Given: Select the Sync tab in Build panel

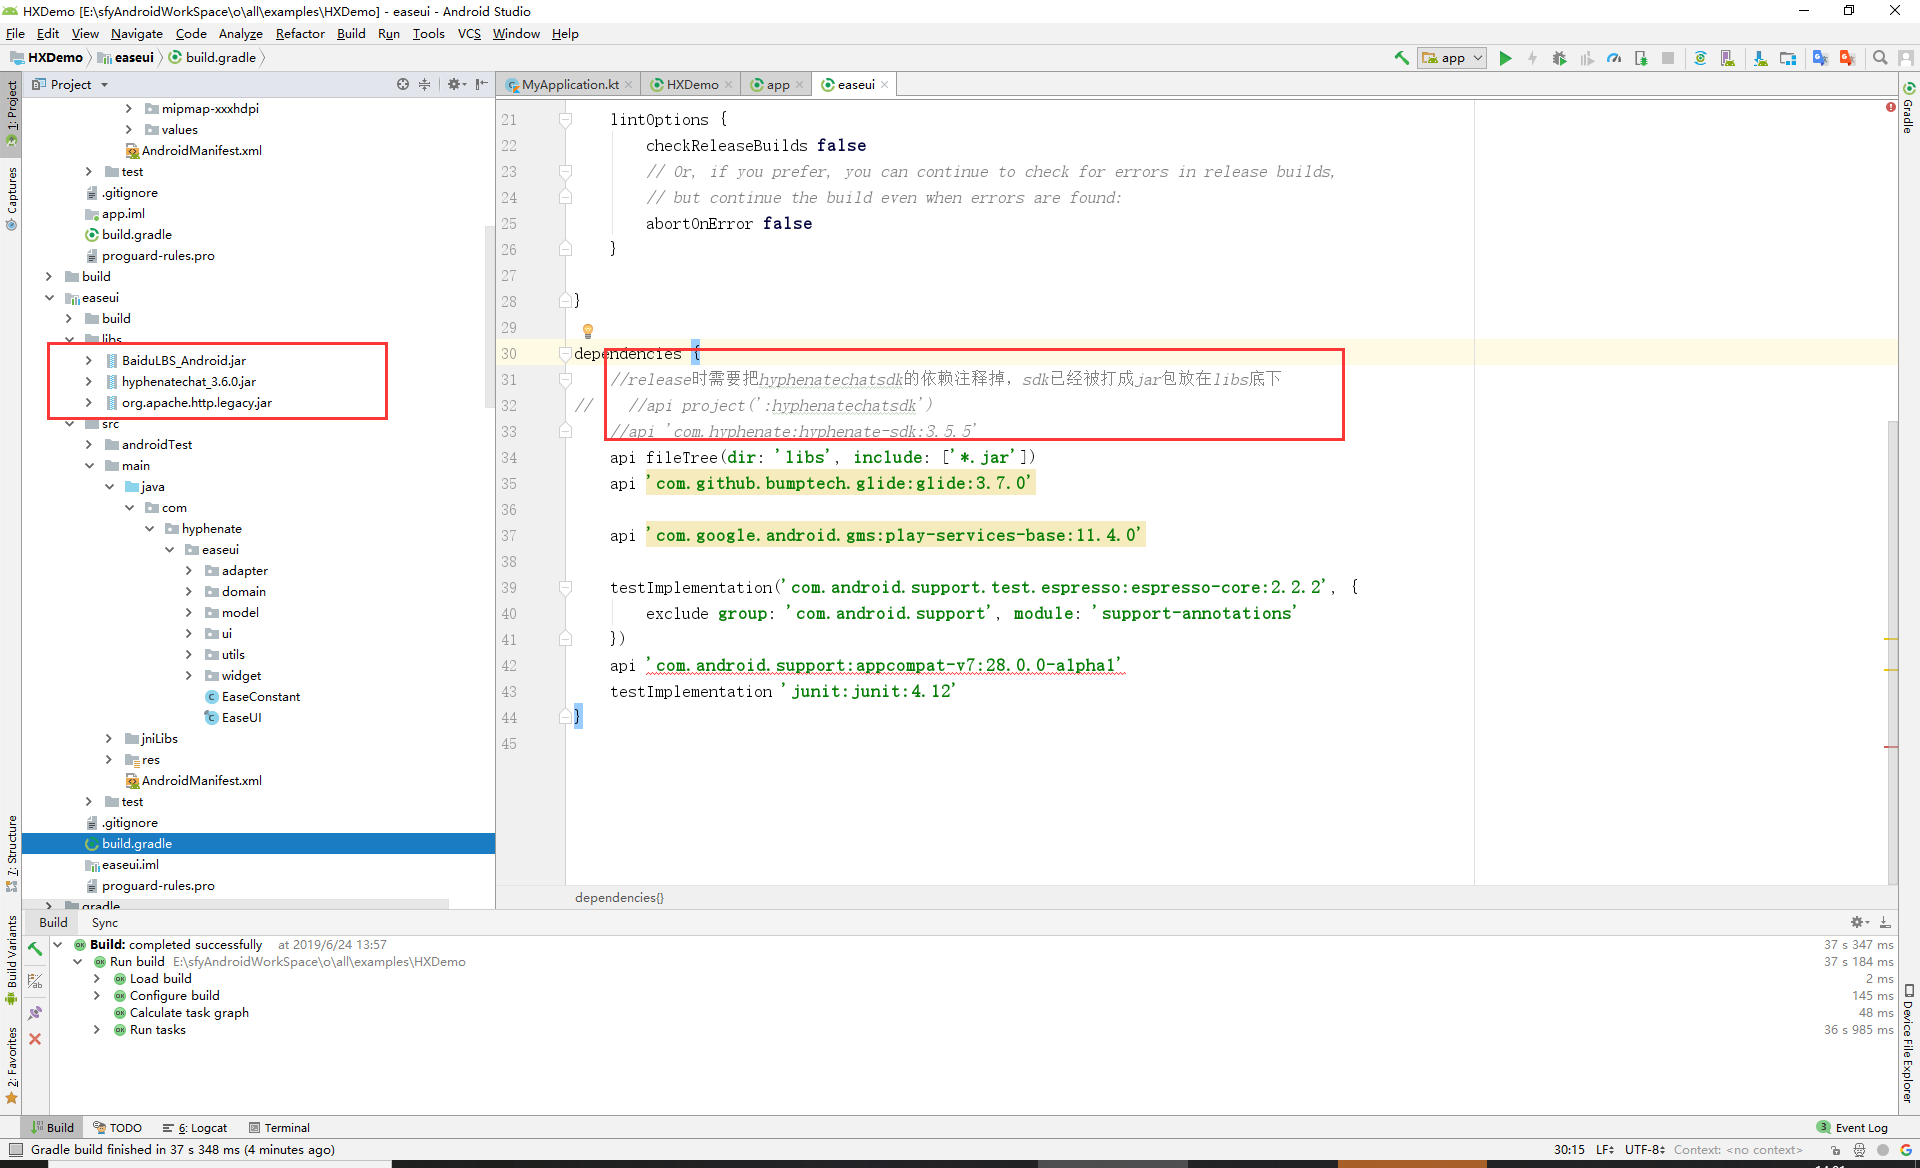Looking at the screenshot, I should (104, 922).
